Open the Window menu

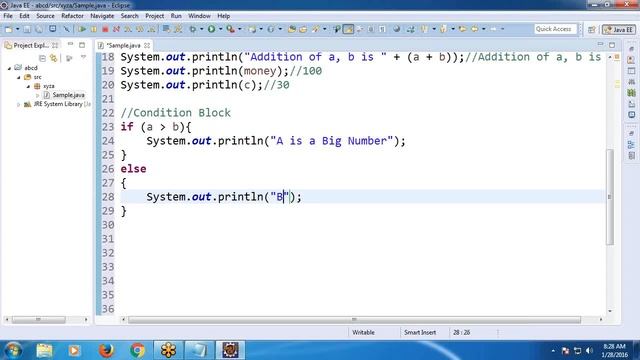pyautogui.click(x=199, y=16)
